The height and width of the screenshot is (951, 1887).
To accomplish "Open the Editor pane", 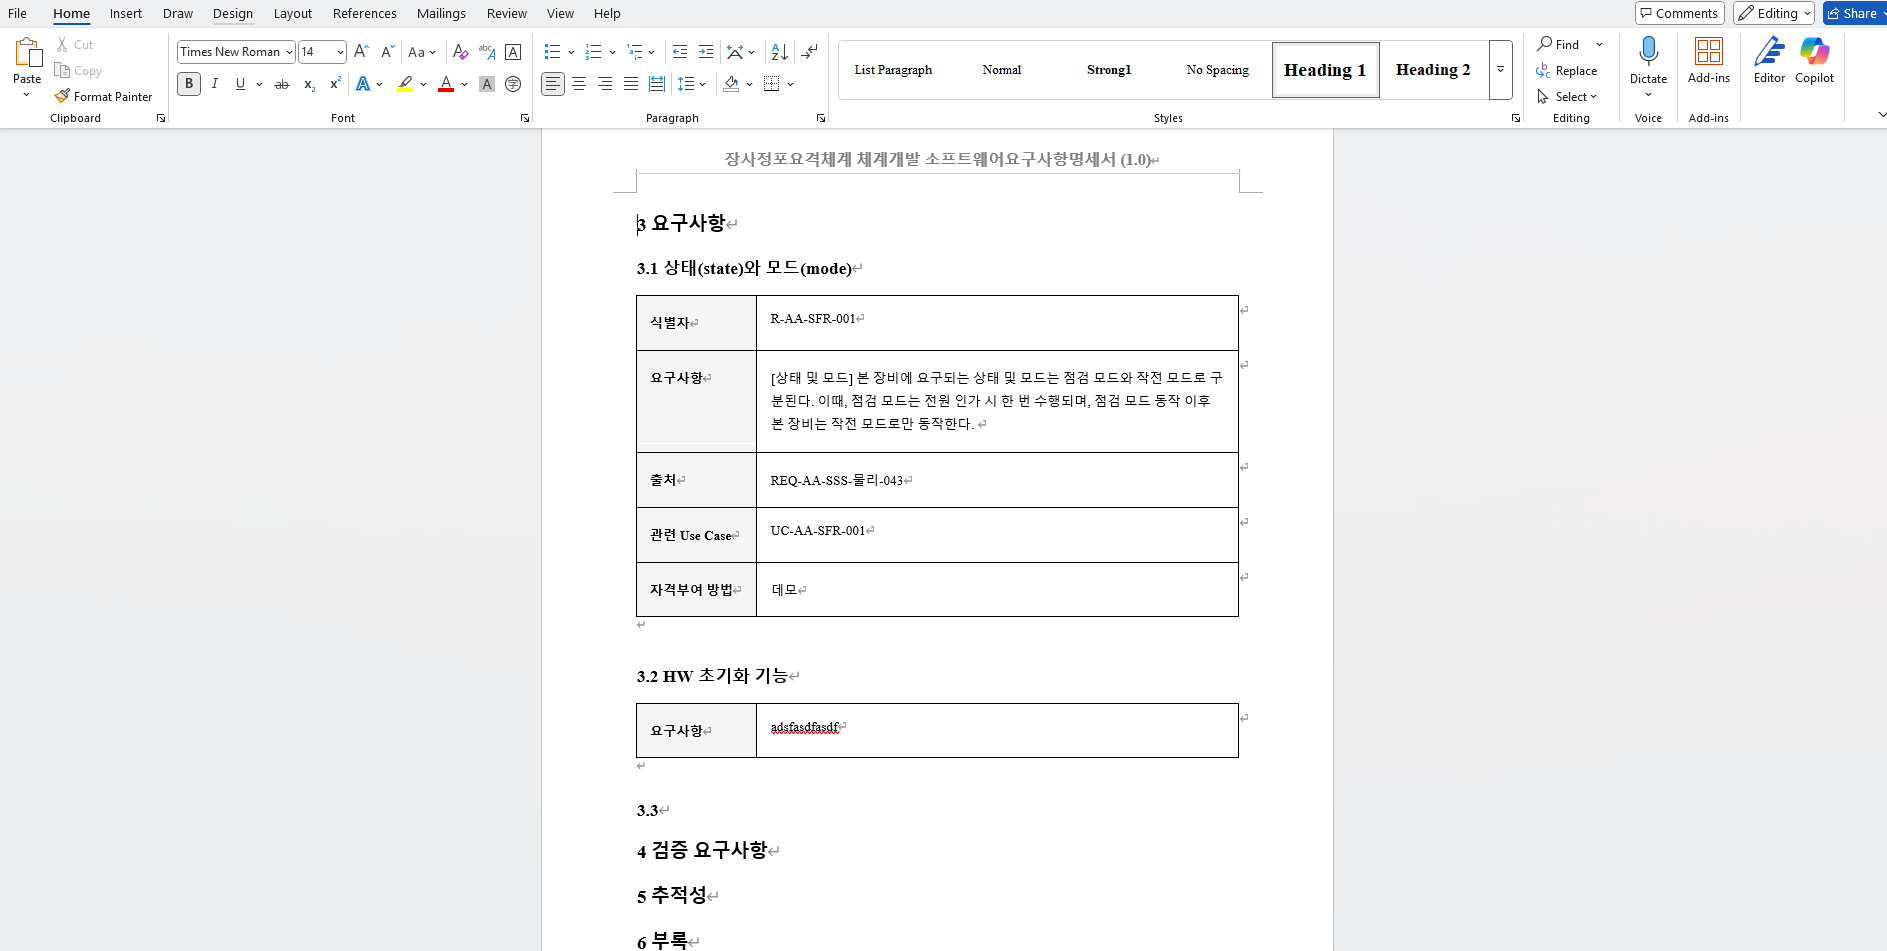I will (1768, 60).
